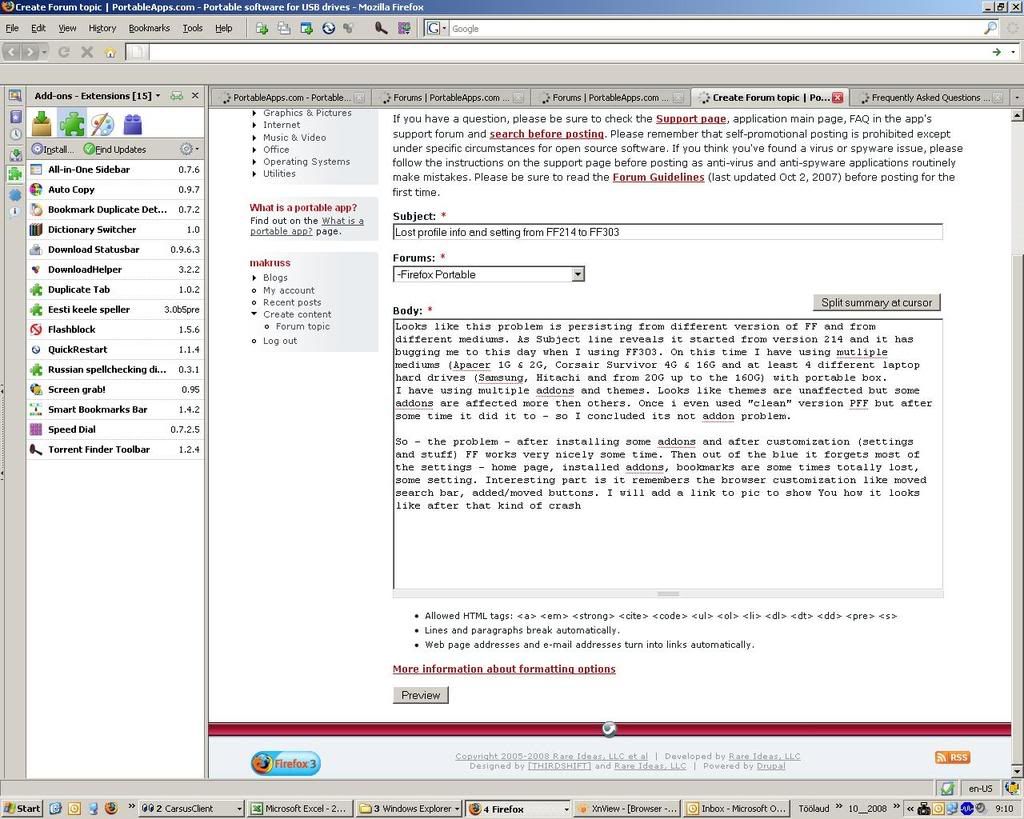The width and height of the screenshot is (1024, 819).
Task: Click the green sofa icon in sidebar header
Action: (177, 95)
